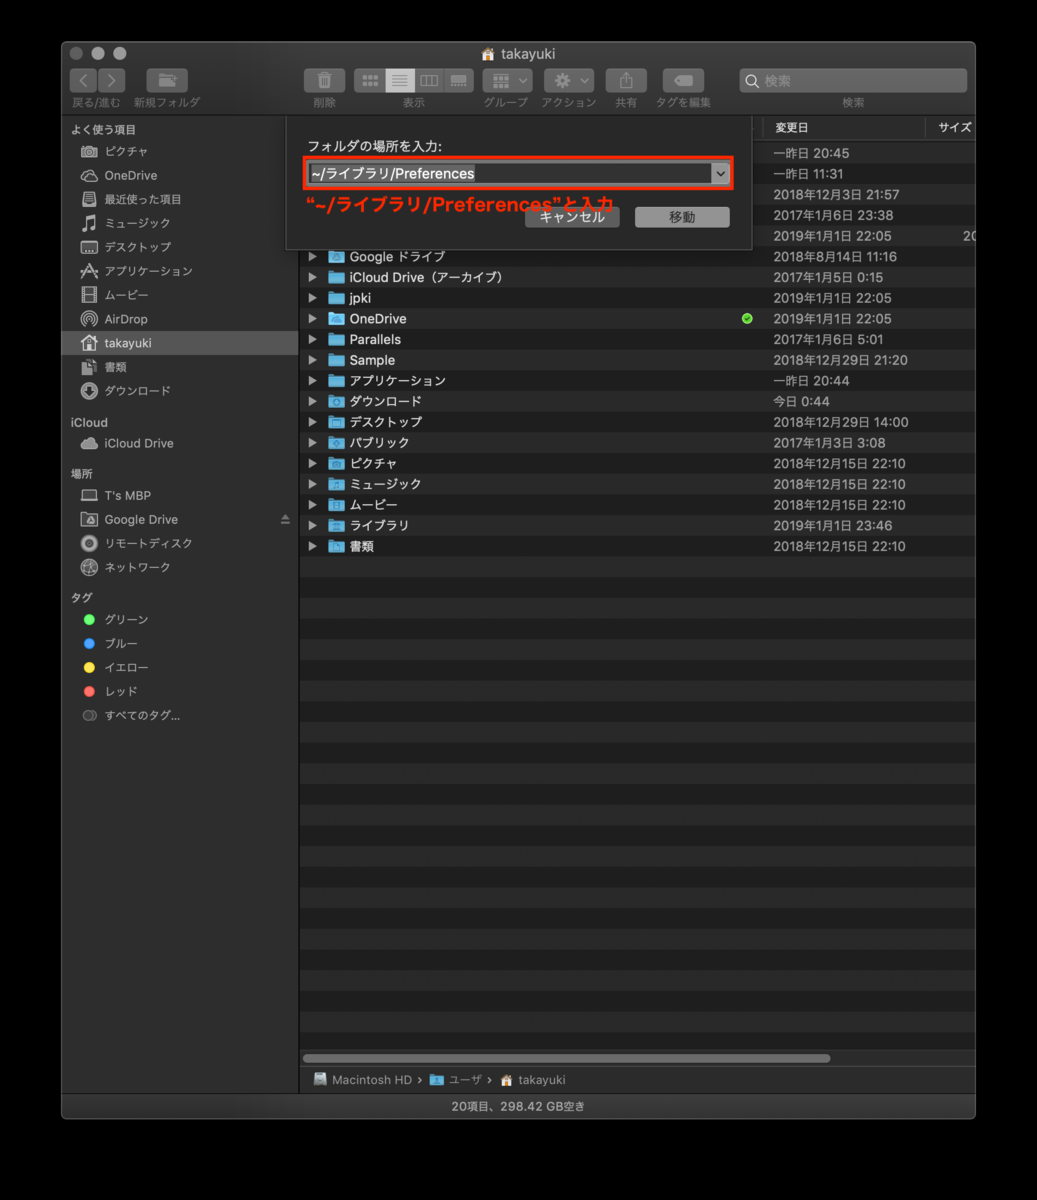The height and width of the screenshot is (1200, 1037).
Task: Open the gear Action menu
Action: [569, 81]
